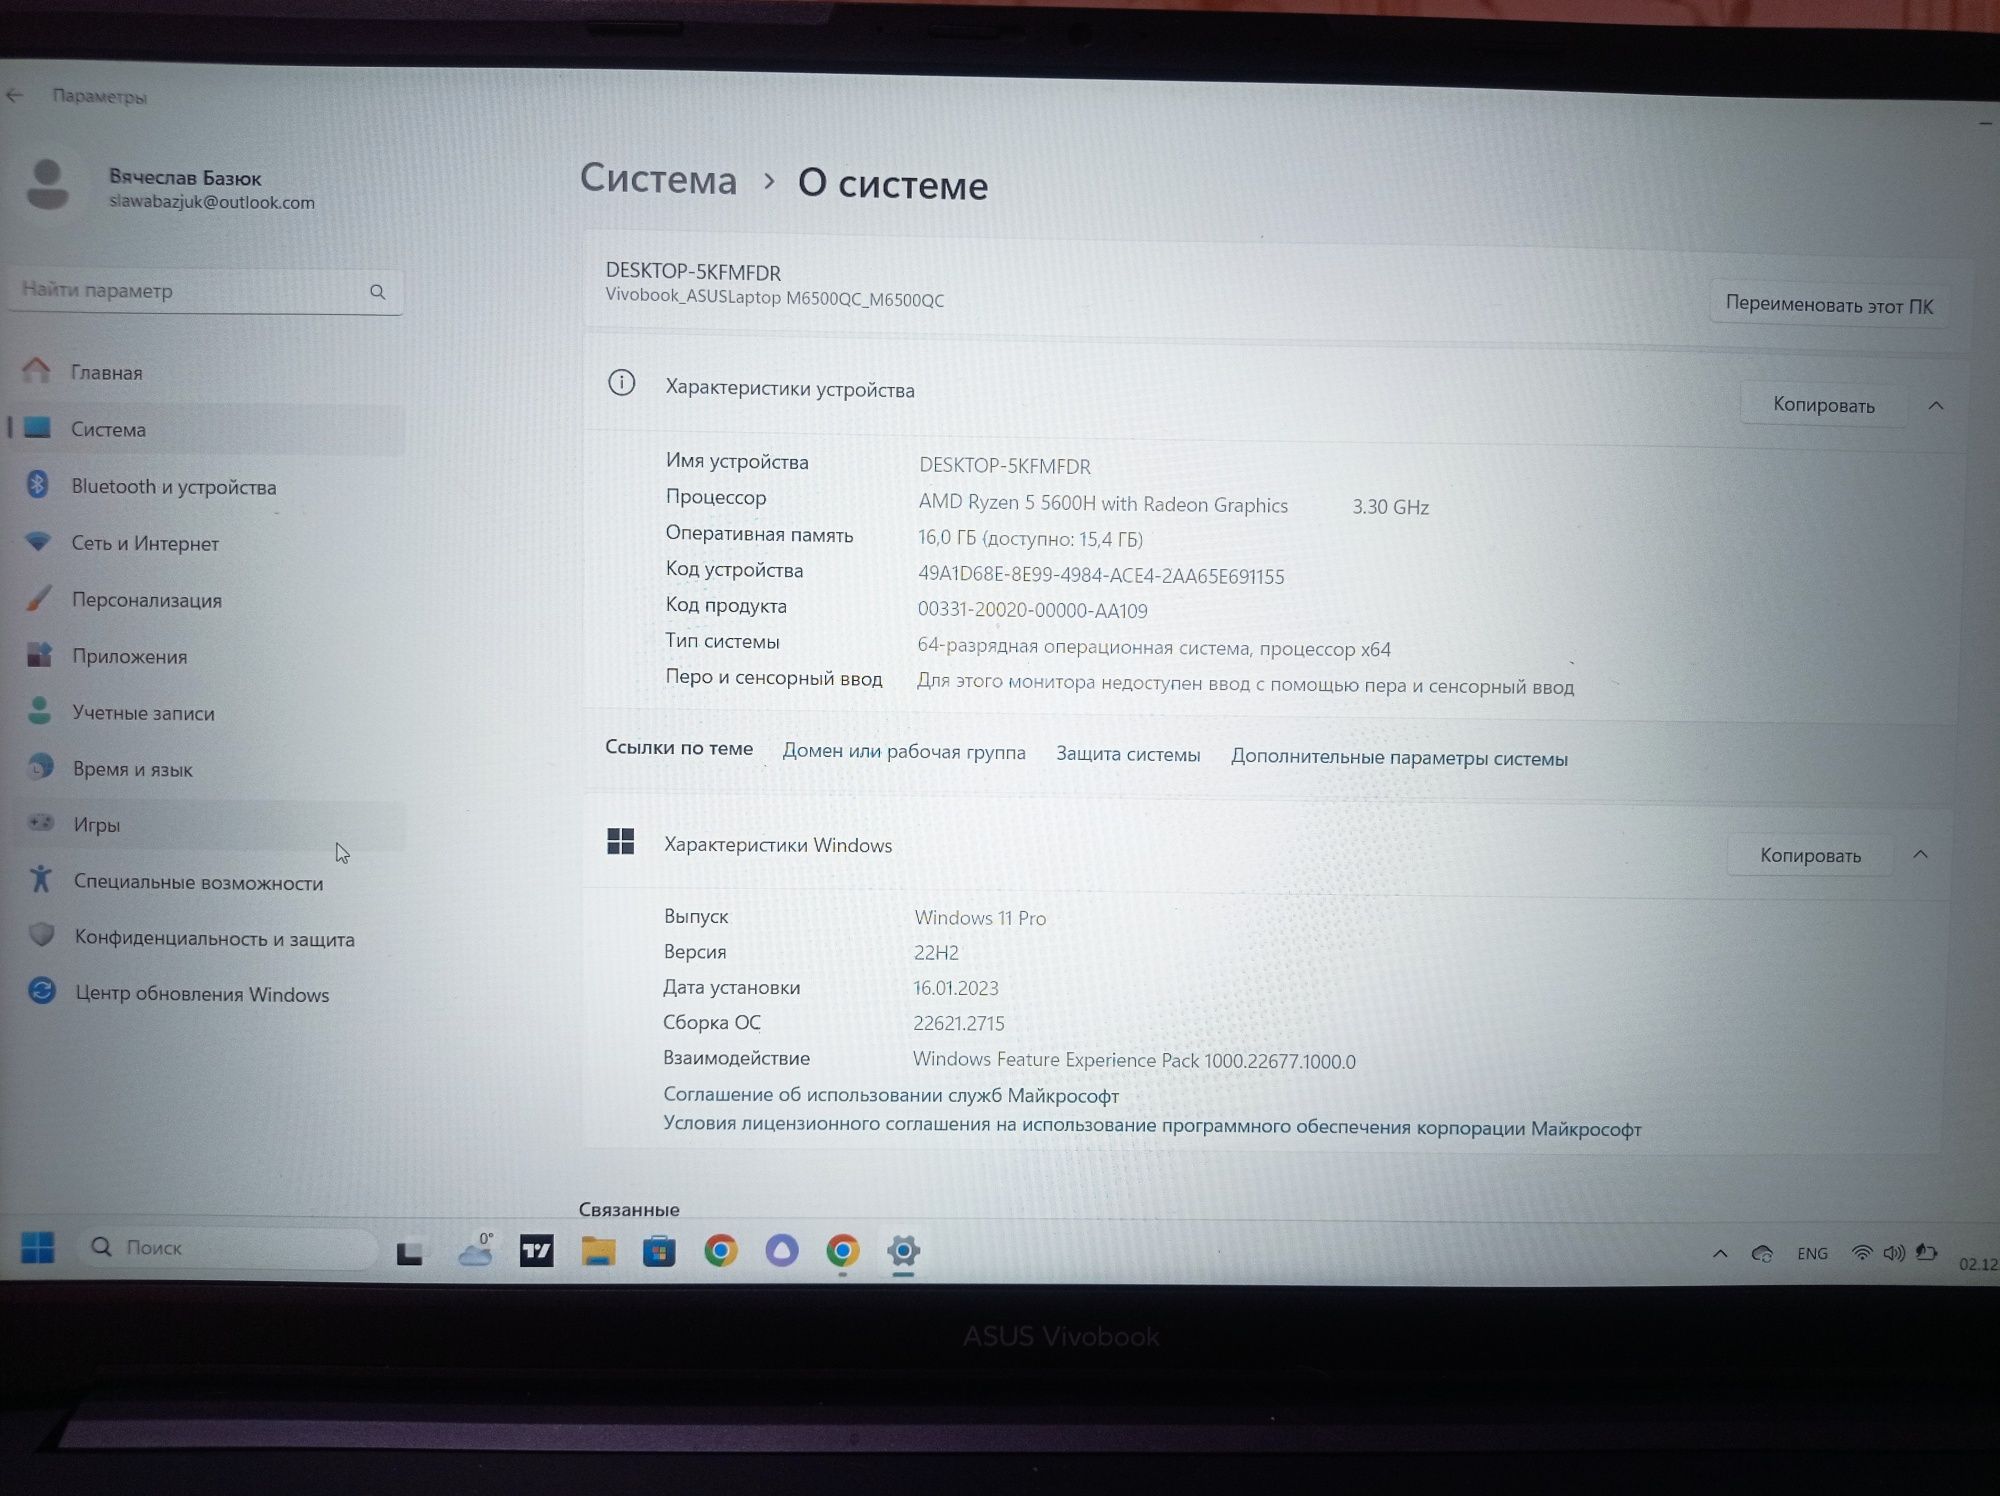Open the second Chrome icon with indicator
The width and height of the screenshot is (2000, 1496).
click(x=842, y=1250)
